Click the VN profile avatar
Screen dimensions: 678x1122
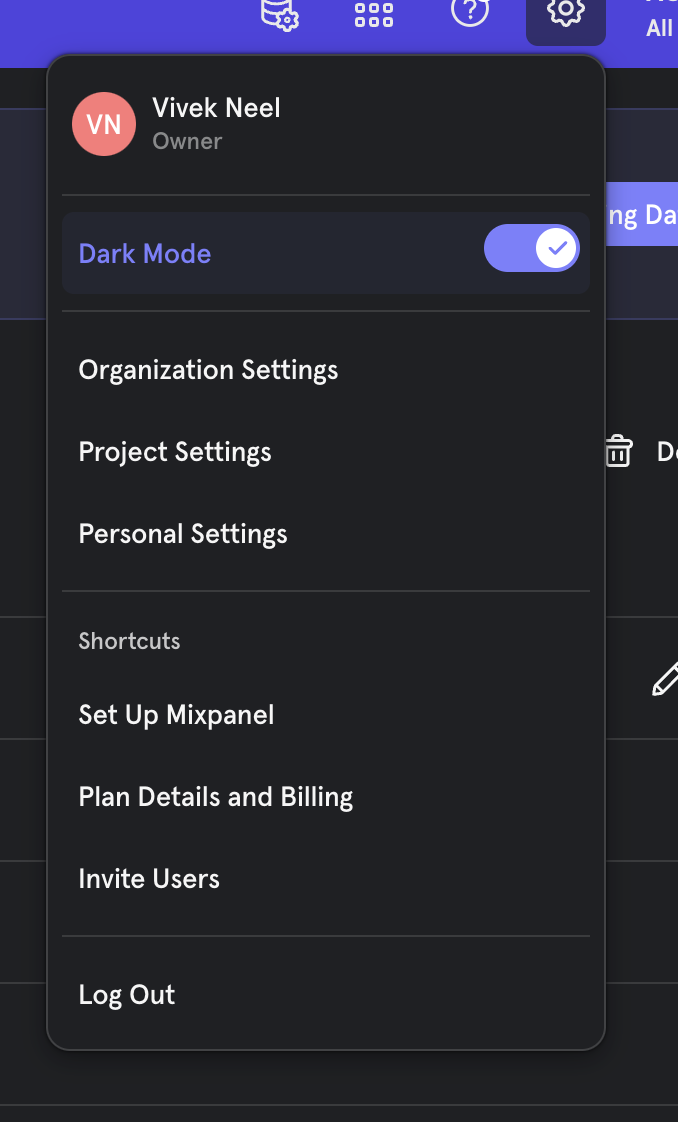click(104, 124)
